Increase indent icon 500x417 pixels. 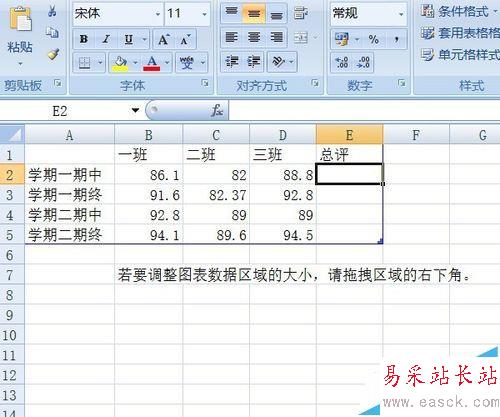pyautogui.click(x=254, y=62)
